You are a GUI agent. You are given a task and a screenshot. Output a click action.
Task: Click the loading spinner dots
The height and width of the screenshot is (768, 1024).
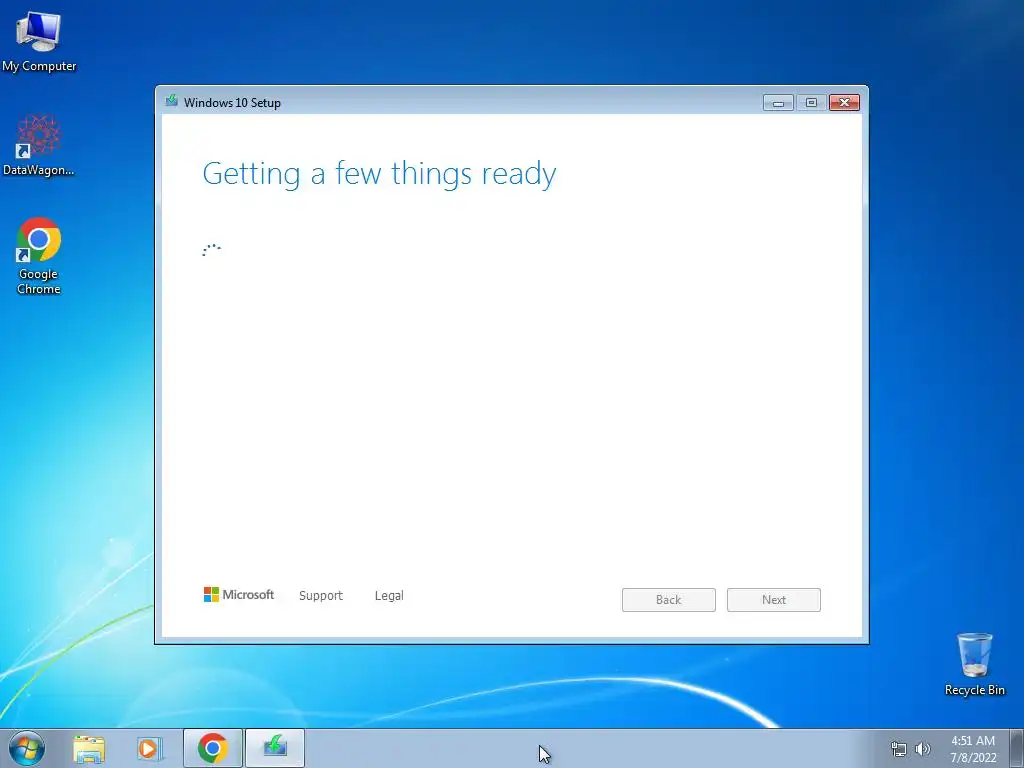pyautogui.click(x=211, y=249)
